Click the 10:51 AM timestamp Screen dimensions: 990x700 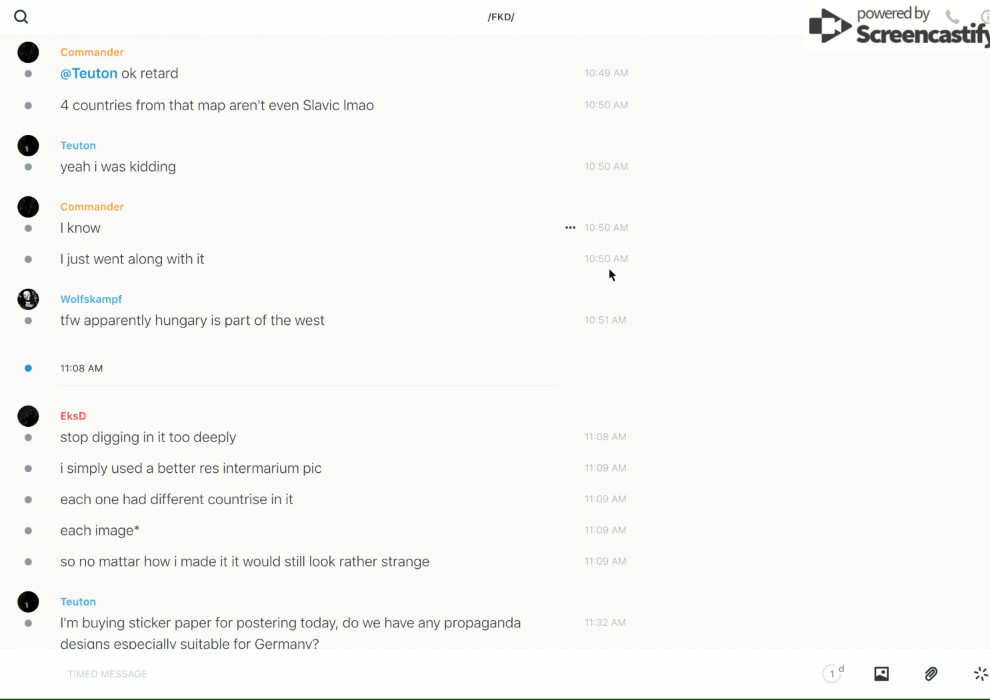[x=605, y=320]
